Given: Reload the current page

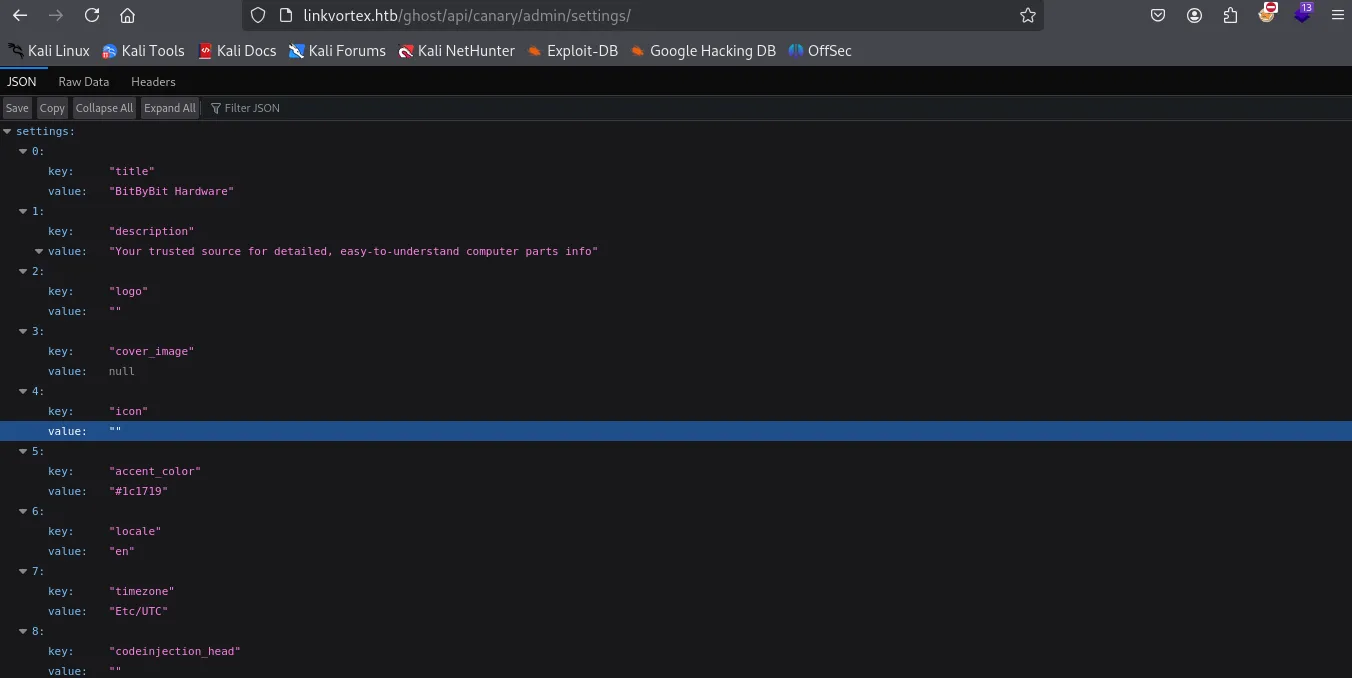Looking at the screenshot, I should (92, 15).
